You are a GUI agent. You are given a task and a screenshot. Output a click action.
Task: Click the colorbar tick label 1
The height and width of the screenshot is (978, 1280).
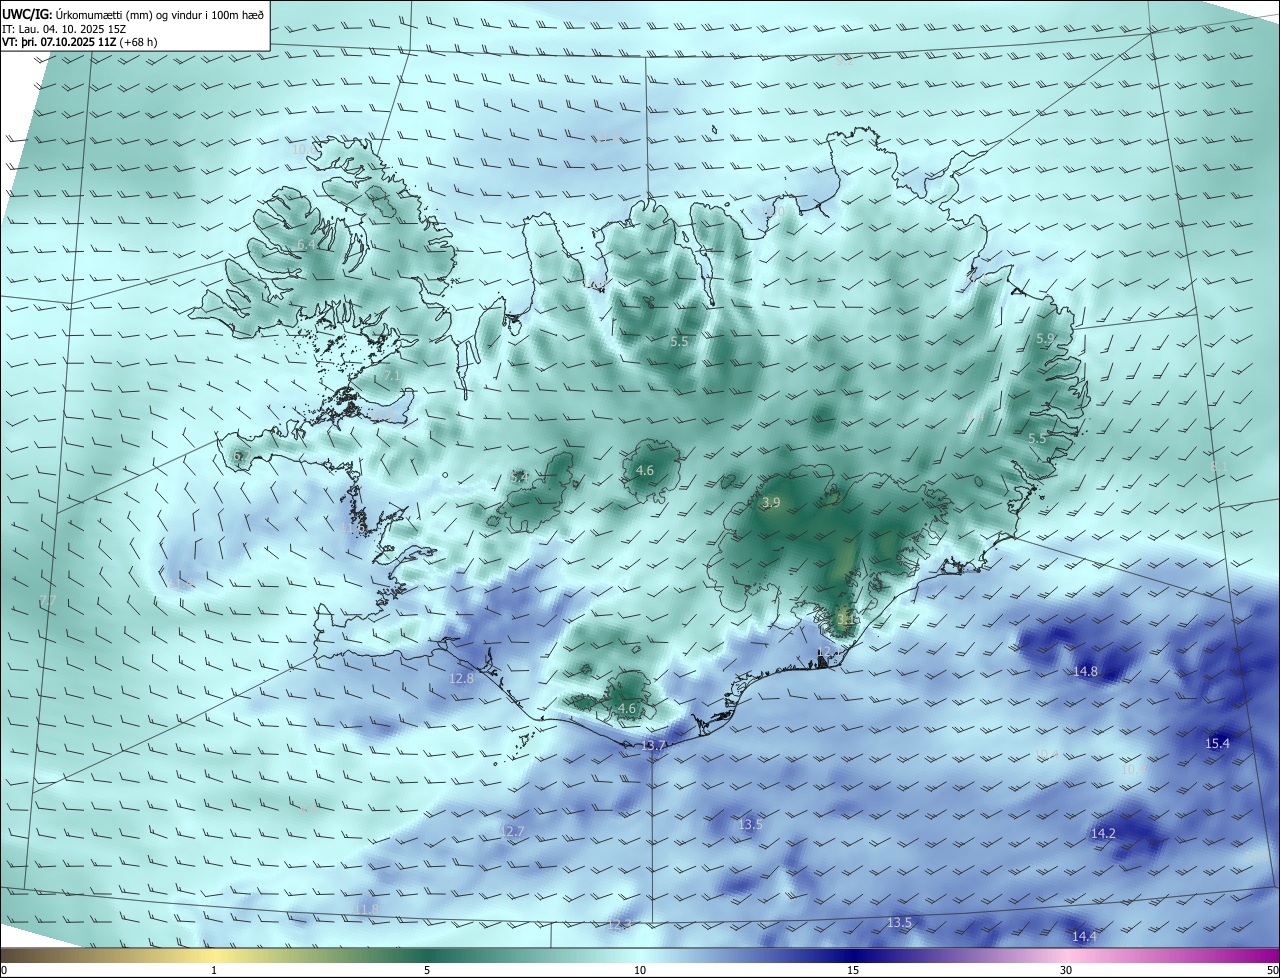click(x=214, y=970)
